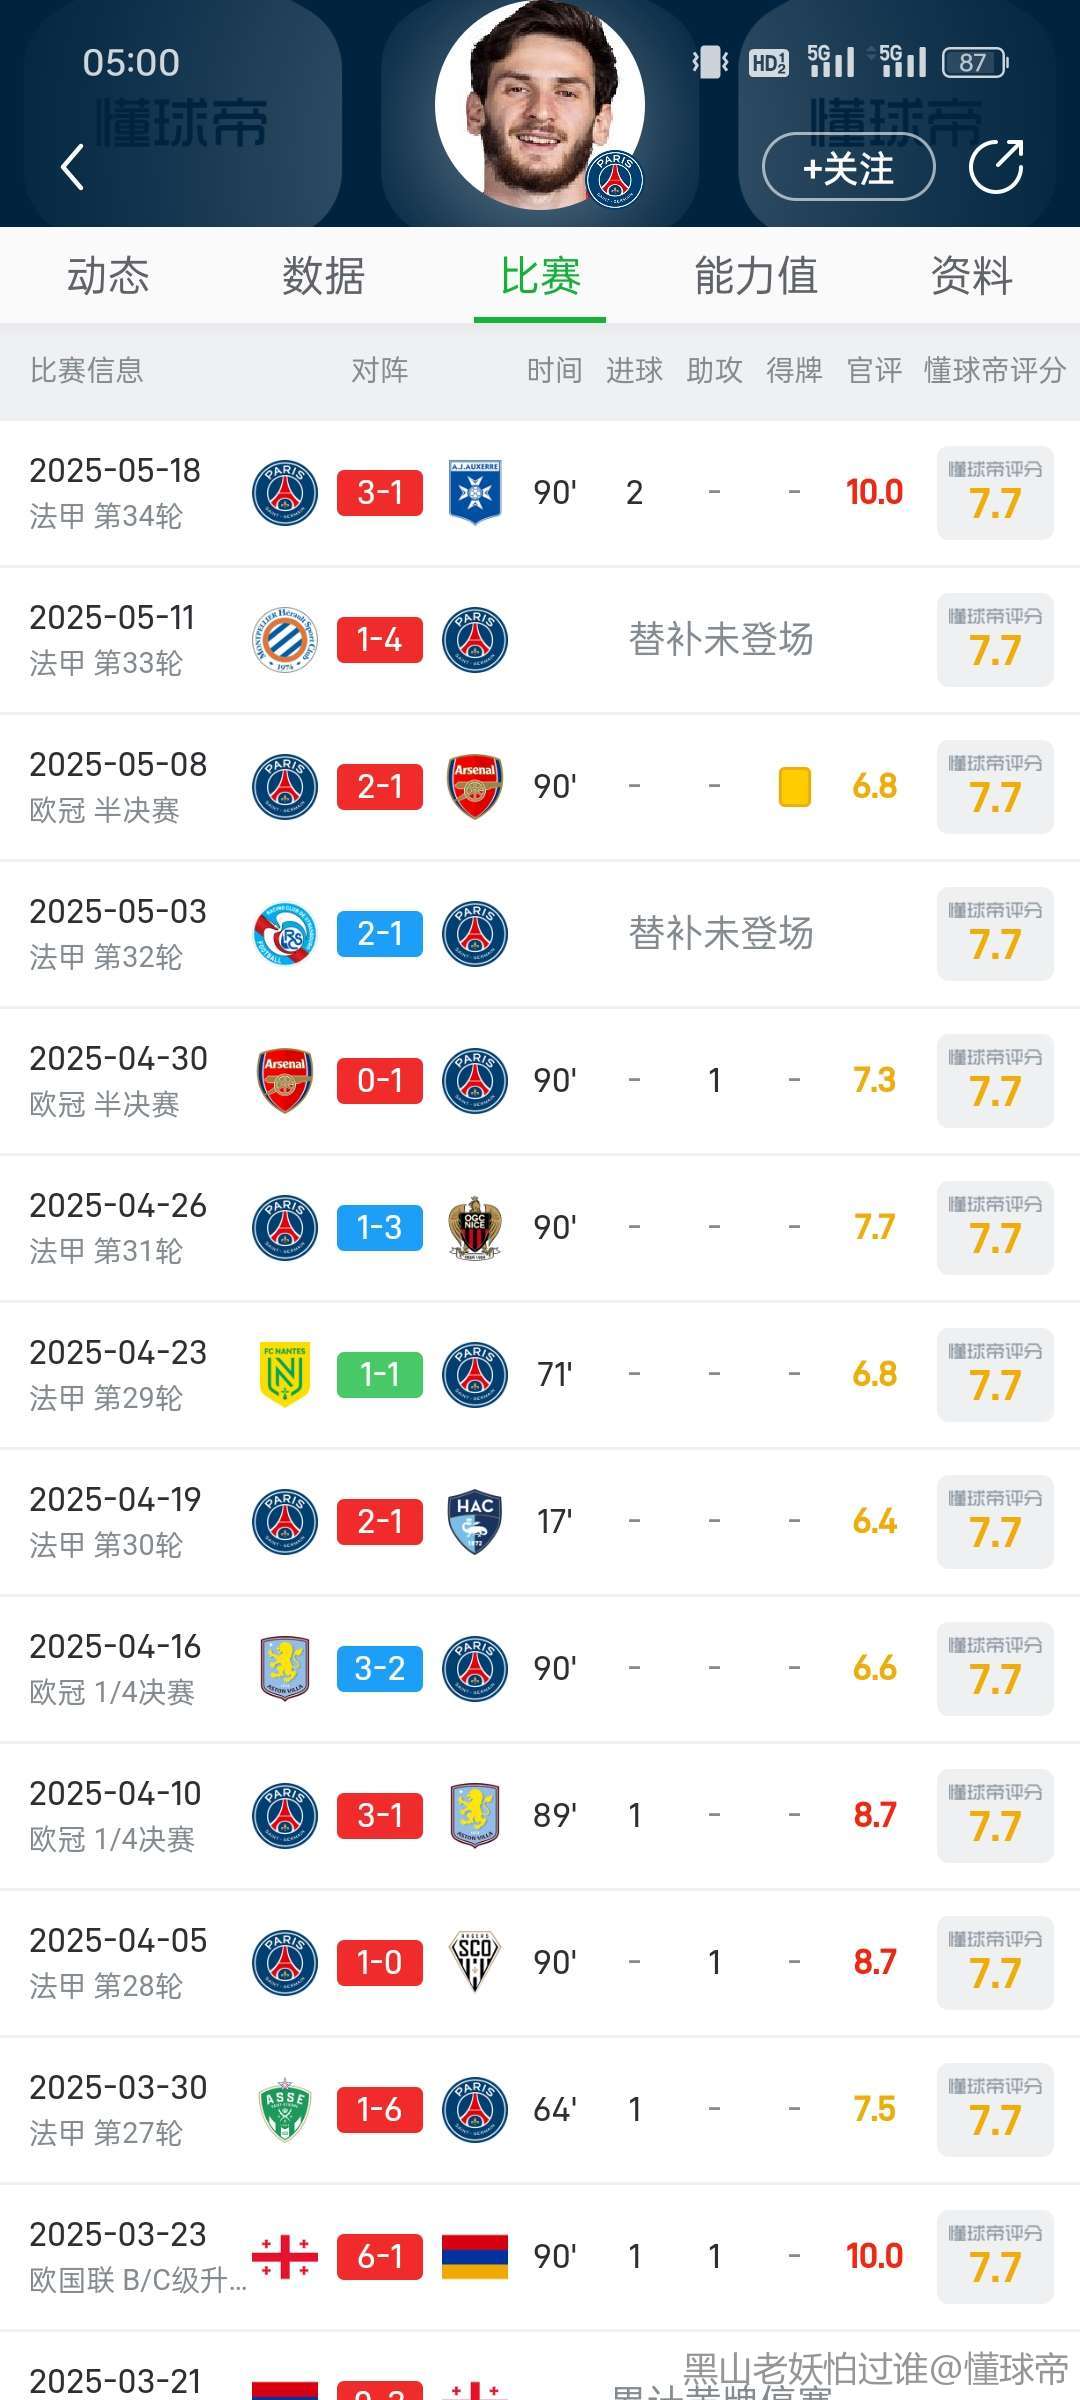Tap the yellow card in Arsenal match
Image resolution: width=1080 pixels, height=2400 pixels.
(794, 786)
